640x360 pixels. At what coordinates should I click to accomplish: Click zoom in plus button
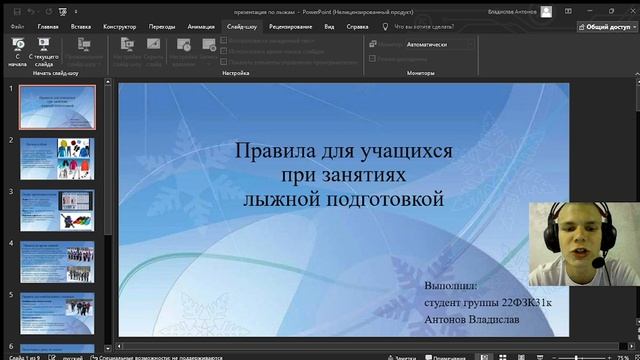(608, 358)
